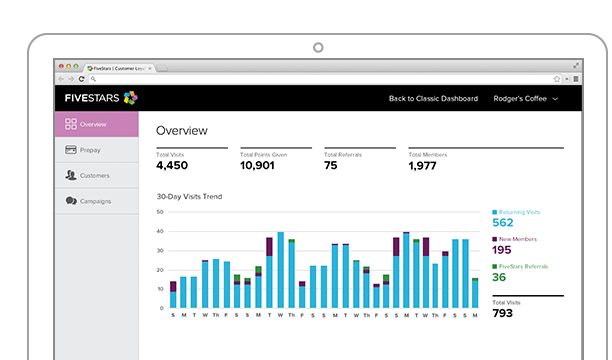Click the browser address bar

[x=320, y=79]
